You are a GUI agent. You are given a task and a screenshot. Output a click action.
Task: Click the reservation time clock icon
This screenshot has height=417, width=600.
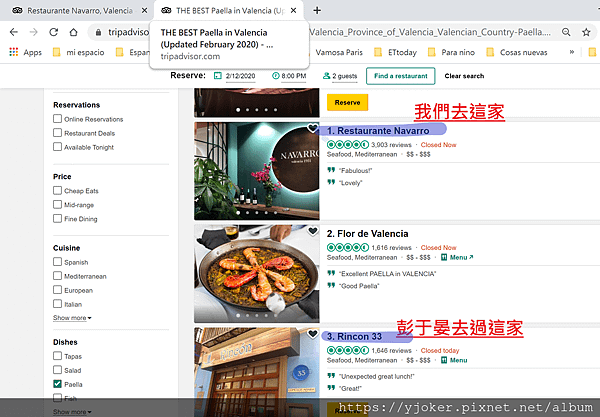276,76
